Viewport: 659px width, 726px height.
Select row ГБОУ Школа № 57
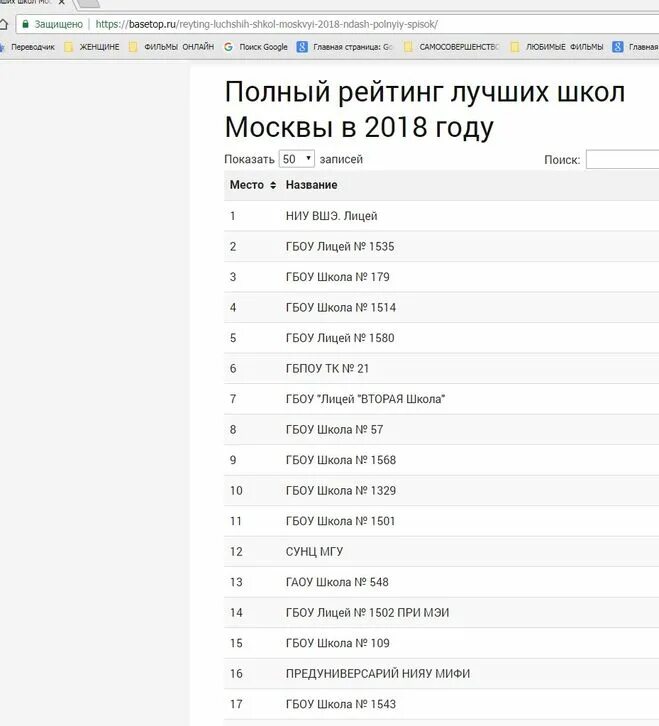[441, 430]
